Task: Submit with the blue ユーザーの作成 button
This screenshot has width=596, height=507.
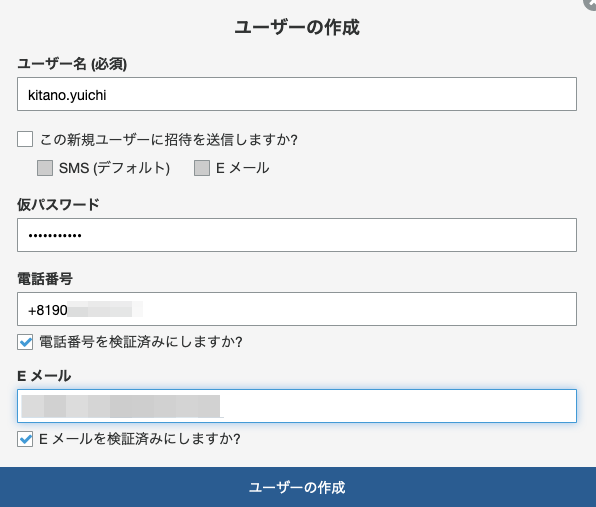Action: pyautogui.click(x=298, y=487)
